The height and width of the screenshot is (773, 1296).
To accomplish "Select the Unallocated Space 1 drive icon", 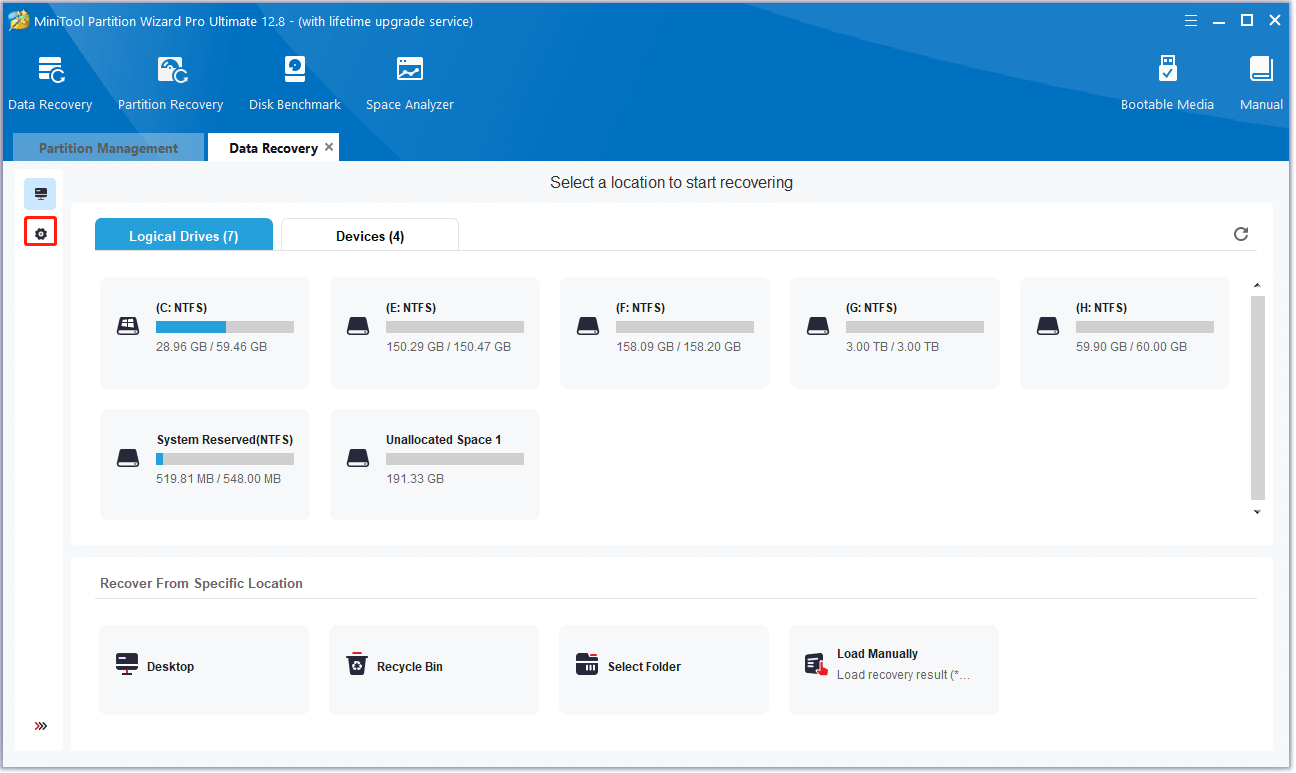I will [358, 458].
